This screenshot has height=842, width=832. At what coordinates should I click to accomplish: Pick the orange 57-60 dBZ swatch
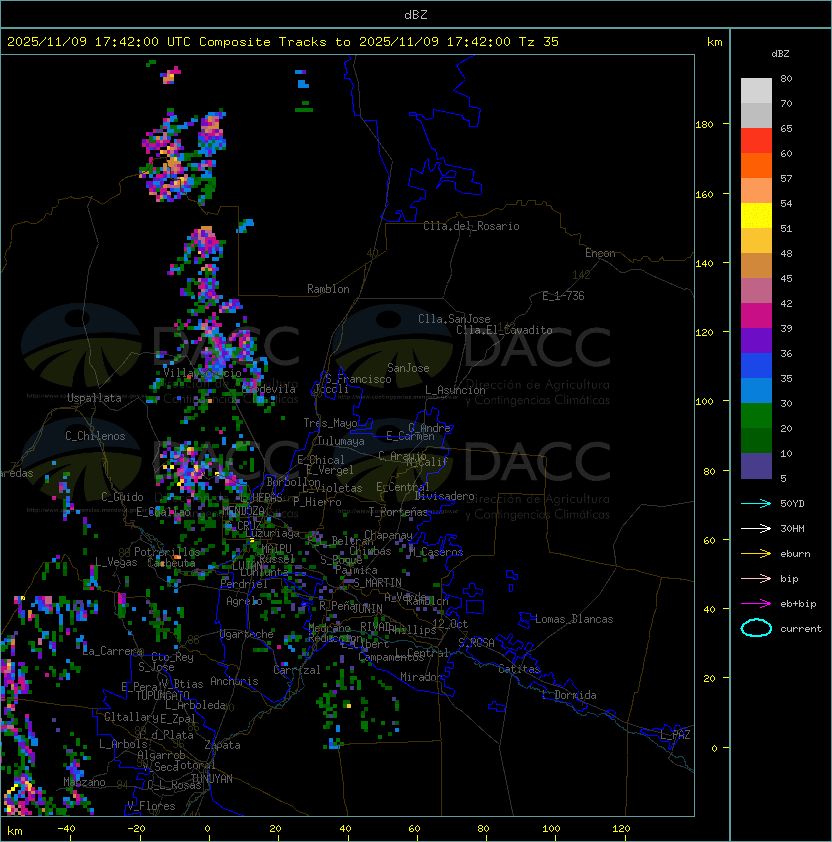click(756, 166)
